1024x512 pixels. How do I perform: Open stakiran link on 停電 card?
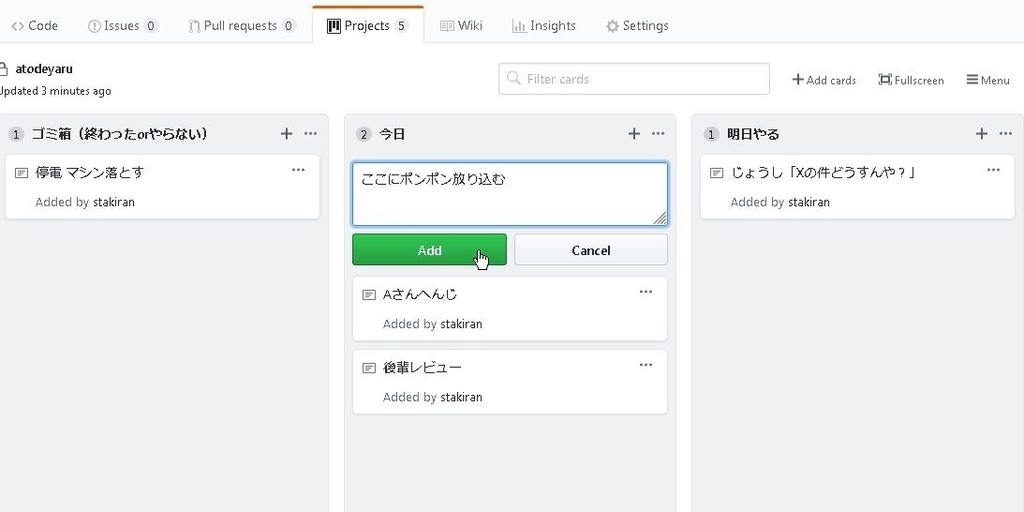click(114, 202)
